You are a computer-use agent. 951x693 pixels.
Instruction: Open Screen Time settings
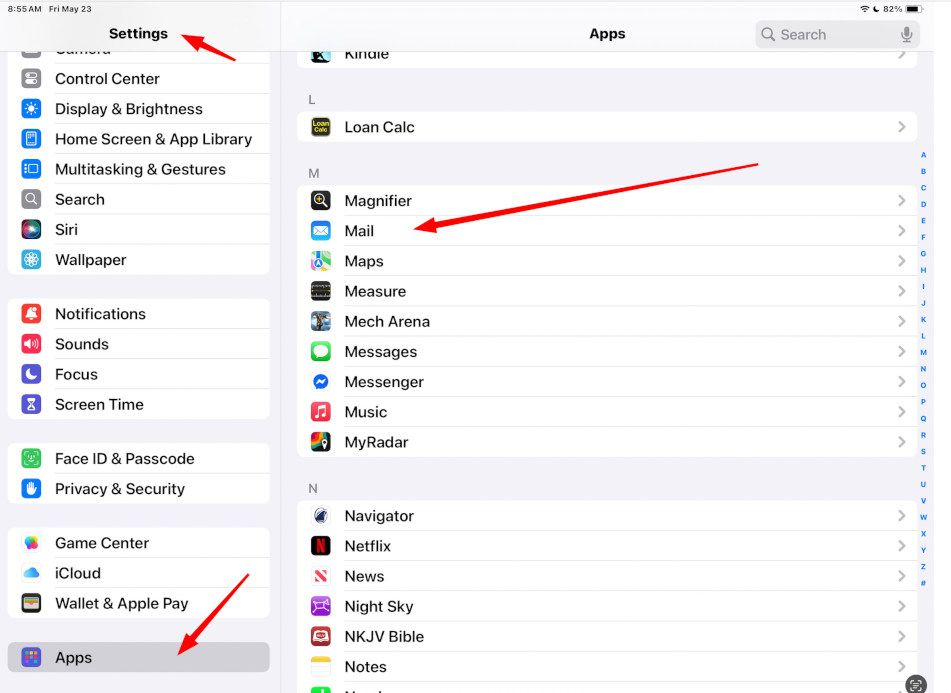(x=138, y=404)
